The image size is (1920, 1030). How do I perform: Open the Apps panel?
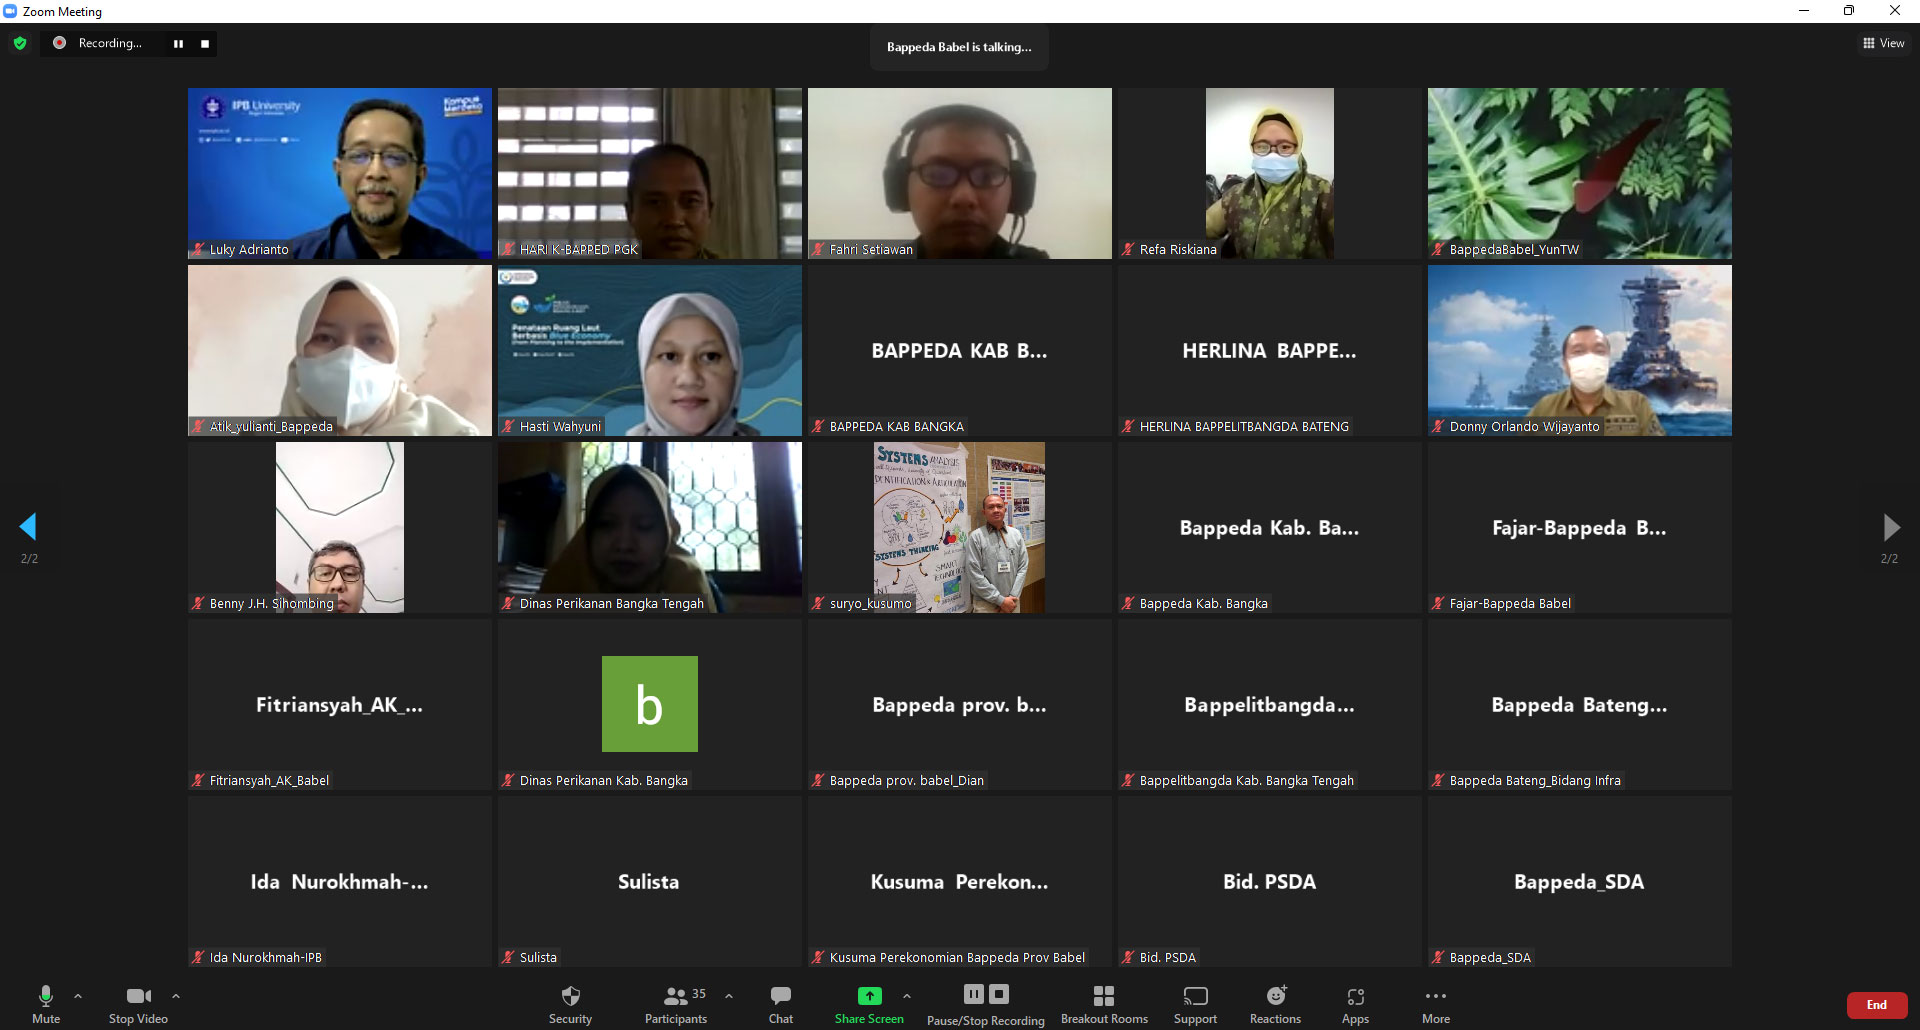pyautogui.click(x=1355, y=1003)
